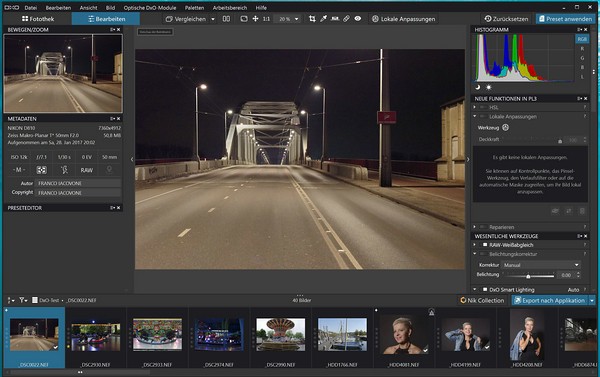Image resolution: width=600 pixels, height=377 pixels.
Task: Set zoom to 1:1
Action: coord(266,19)
